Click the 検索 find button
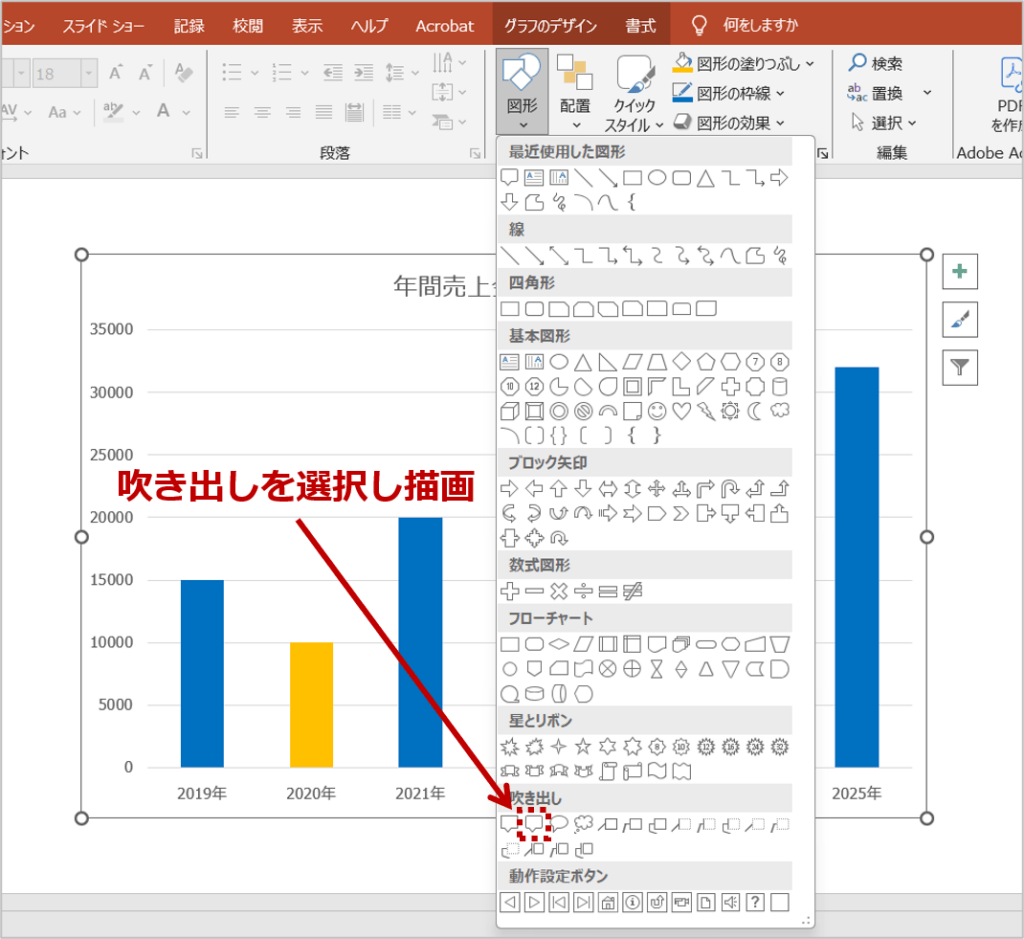Screen dimensions: 1024x939 pyautogui.click(x=875, y=63)
